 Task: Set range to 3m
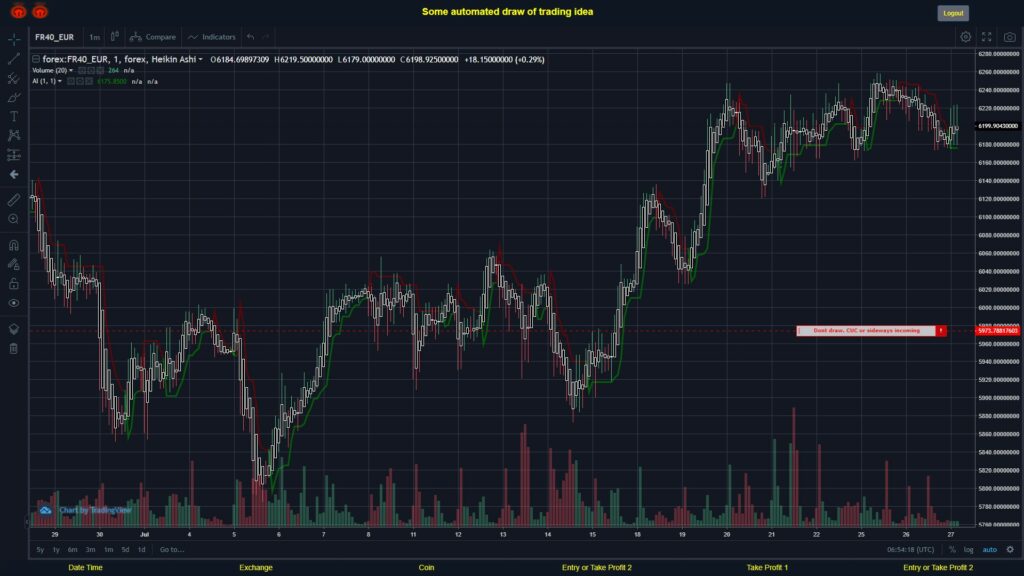click(90, 550)
